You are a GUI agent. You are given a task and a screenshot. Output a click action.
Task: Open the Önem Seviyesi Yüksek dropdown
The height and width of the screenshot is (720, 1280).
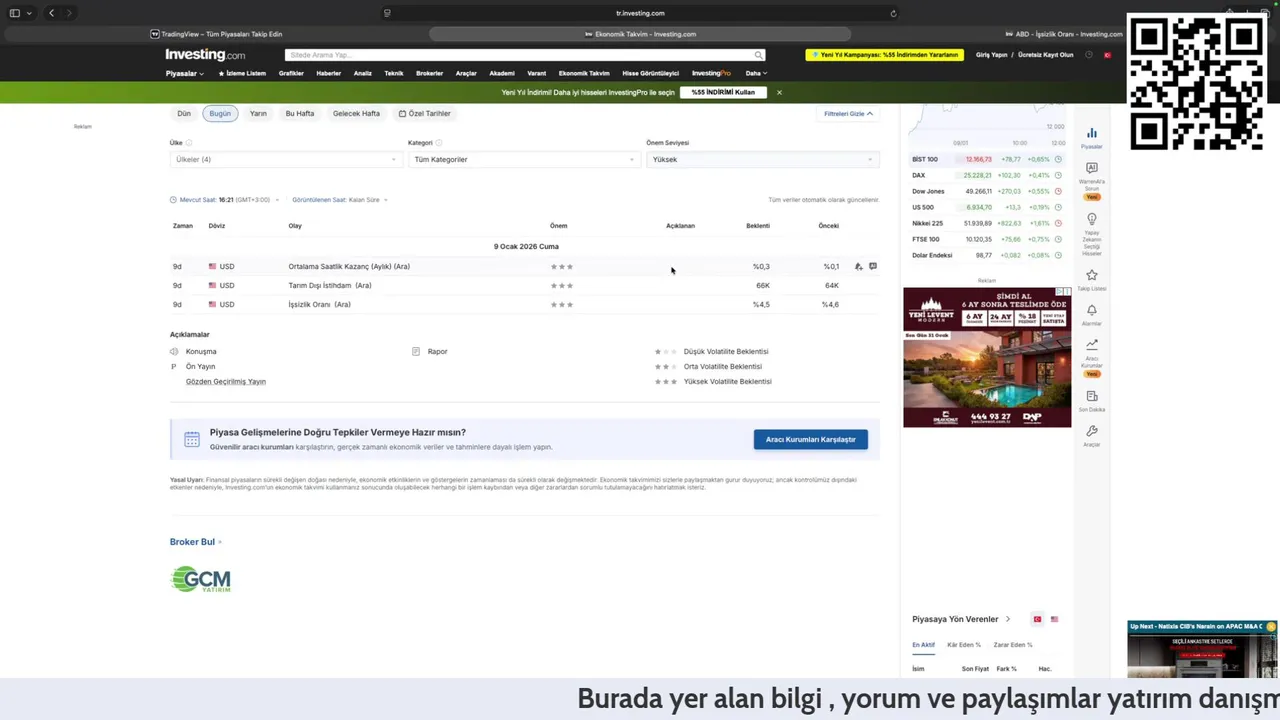pos(762,159)
